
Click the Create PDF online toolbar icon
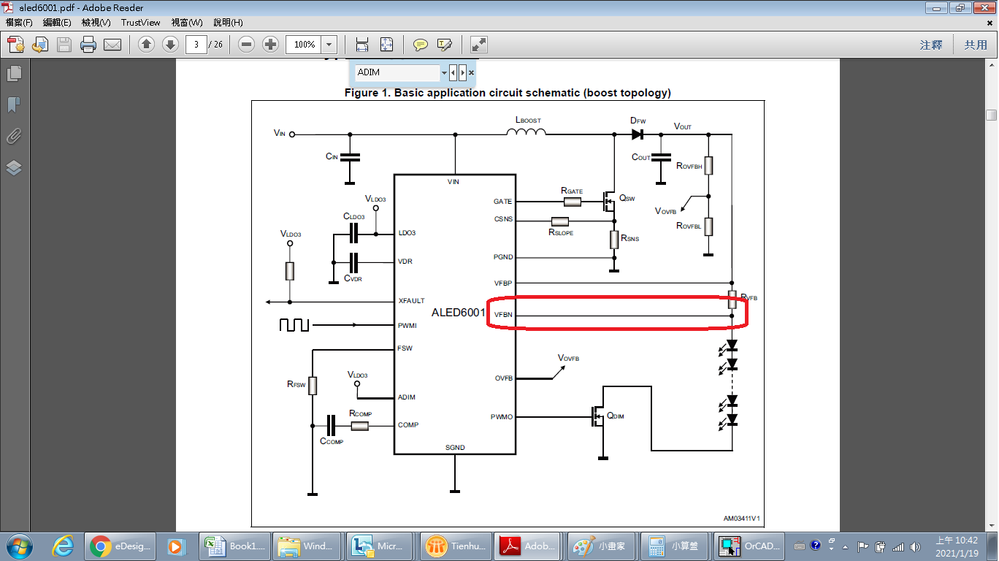[16, 45]
